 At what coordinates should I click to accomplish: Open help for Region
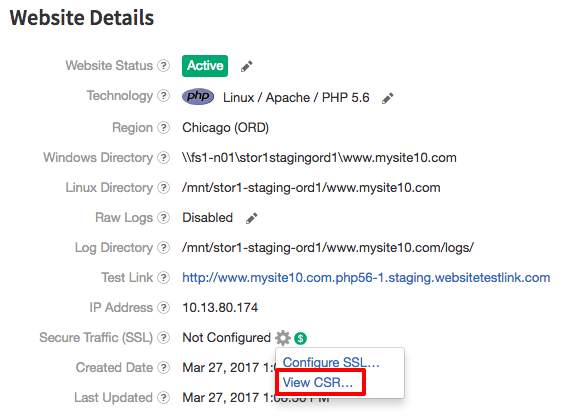coord(164,127)
